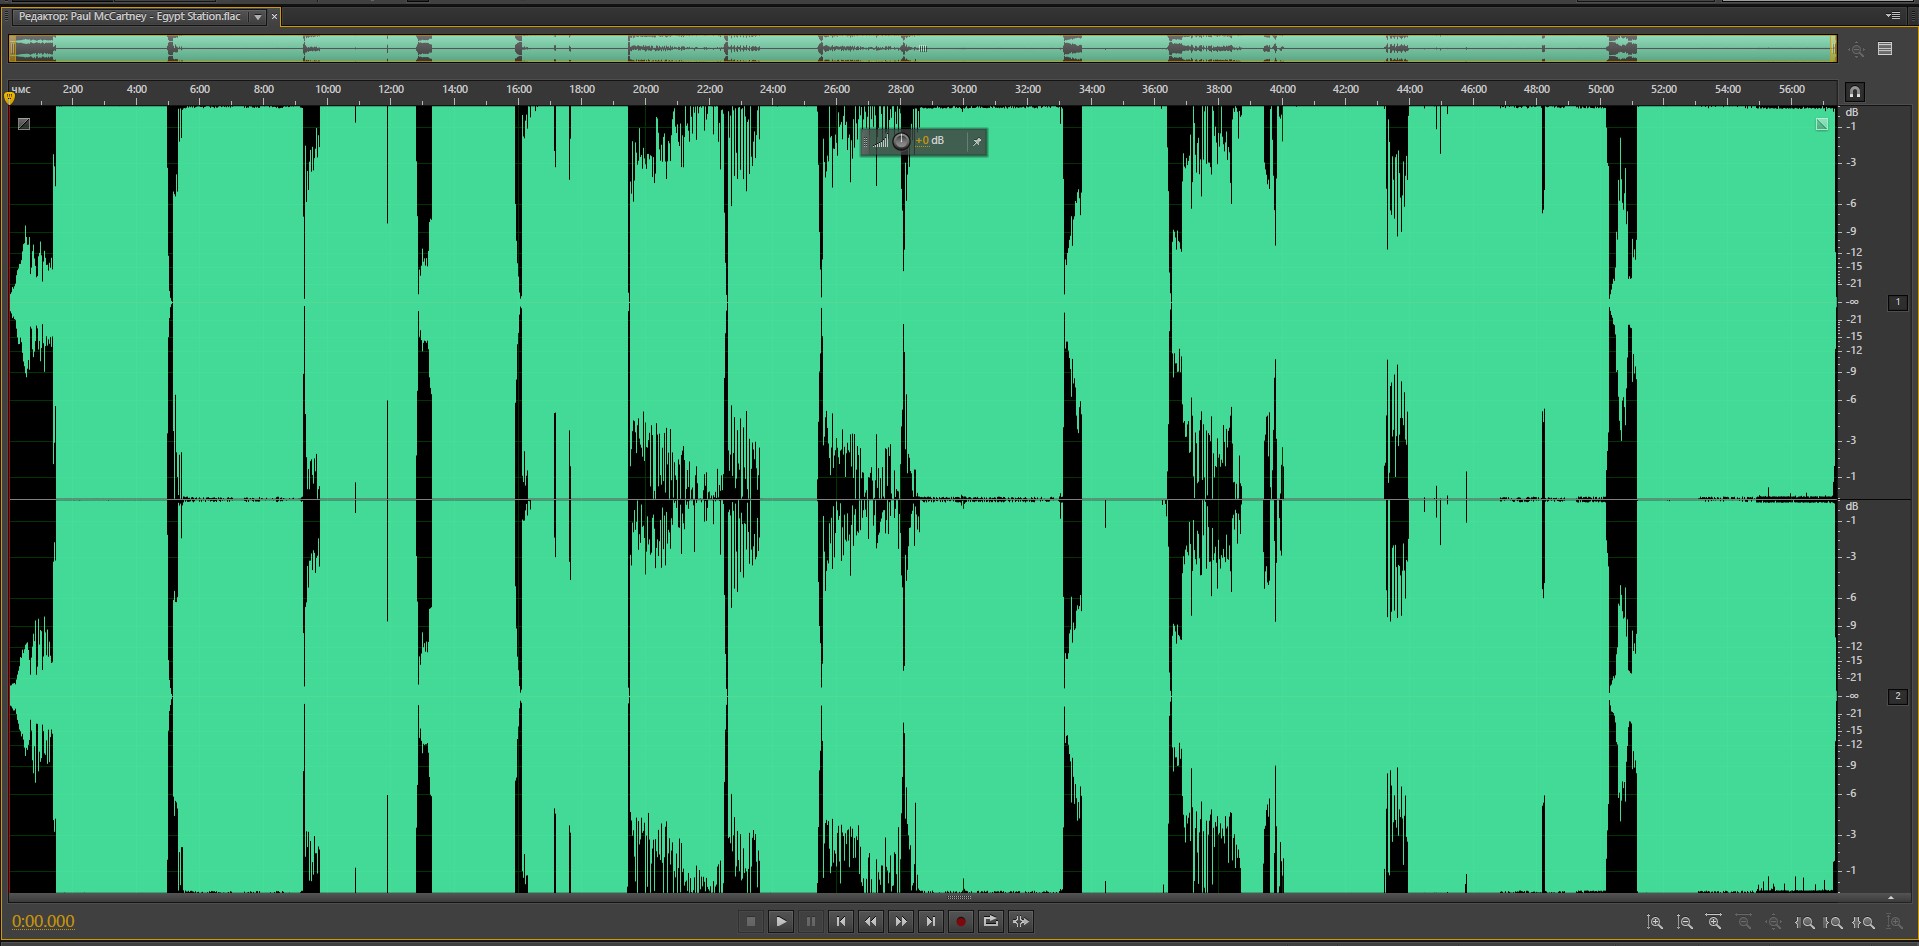
Task: Start playback with the Play button
Action: tap(781, 922)
